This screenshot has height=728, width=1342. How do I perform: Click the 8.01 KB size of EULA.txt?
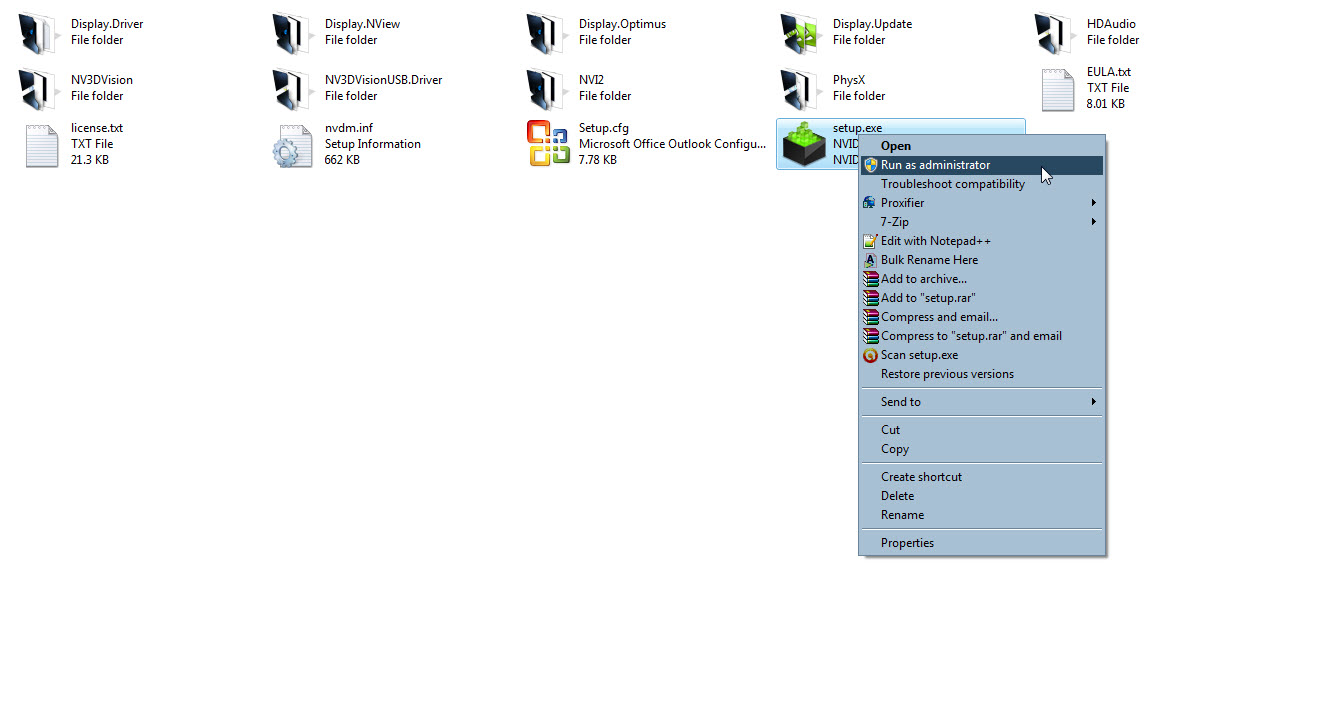tap(1106, 104)
